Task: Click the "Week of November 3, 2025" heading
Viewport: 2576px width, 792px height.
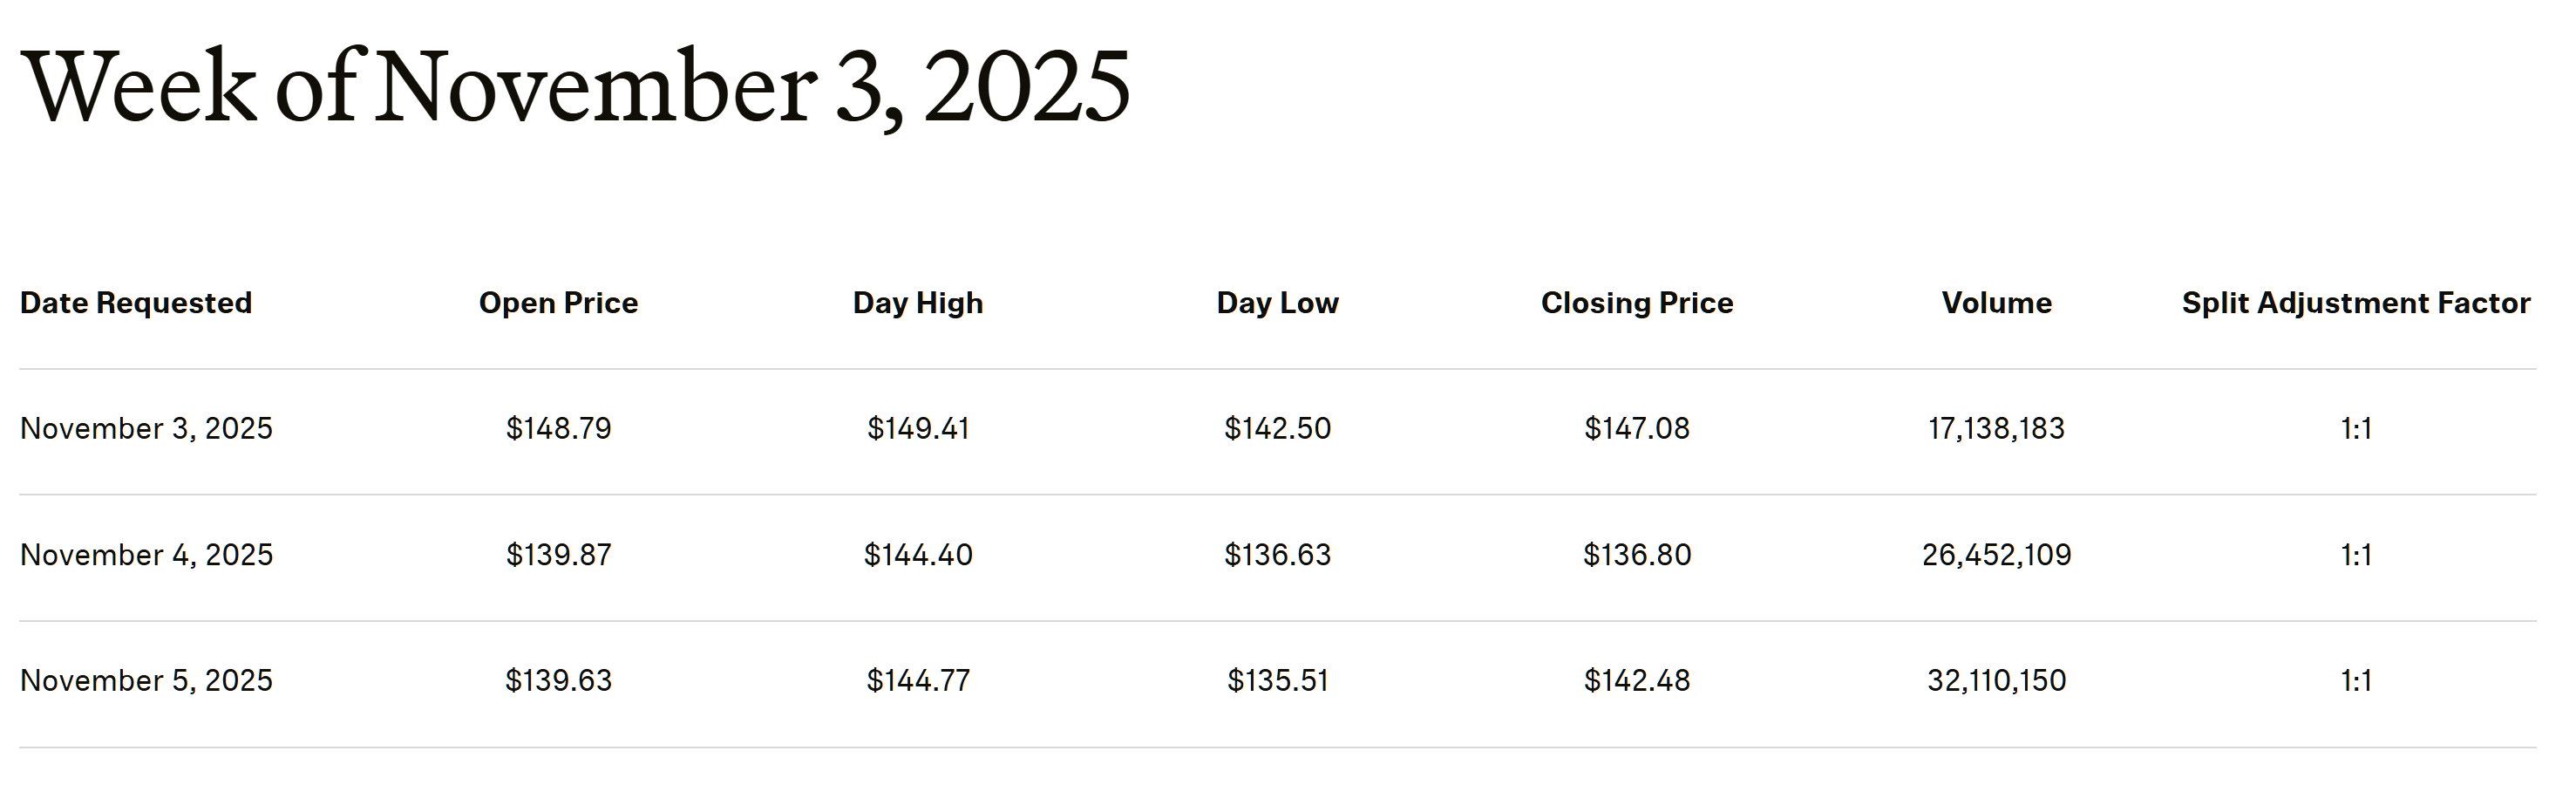Action: [575, 88]
